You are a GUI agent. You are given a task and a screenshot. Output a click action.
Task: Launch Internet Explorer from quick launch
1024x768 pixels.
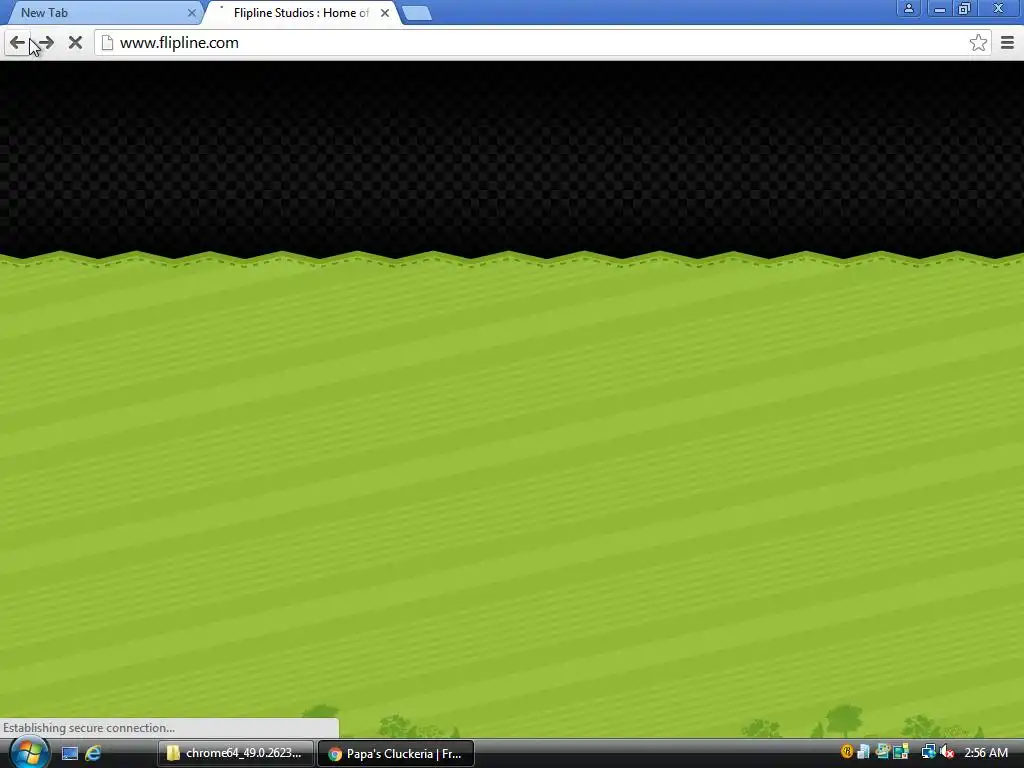coord(93,753)
